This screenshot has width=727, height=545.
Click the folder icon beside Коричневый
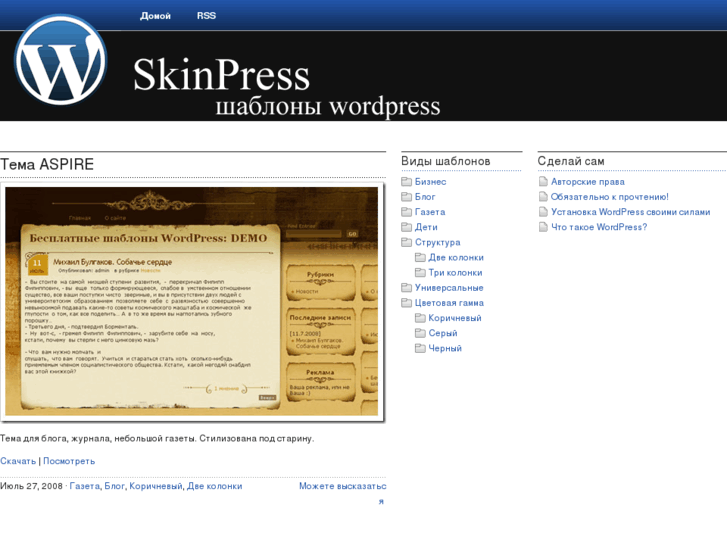(x=420, y=318)
